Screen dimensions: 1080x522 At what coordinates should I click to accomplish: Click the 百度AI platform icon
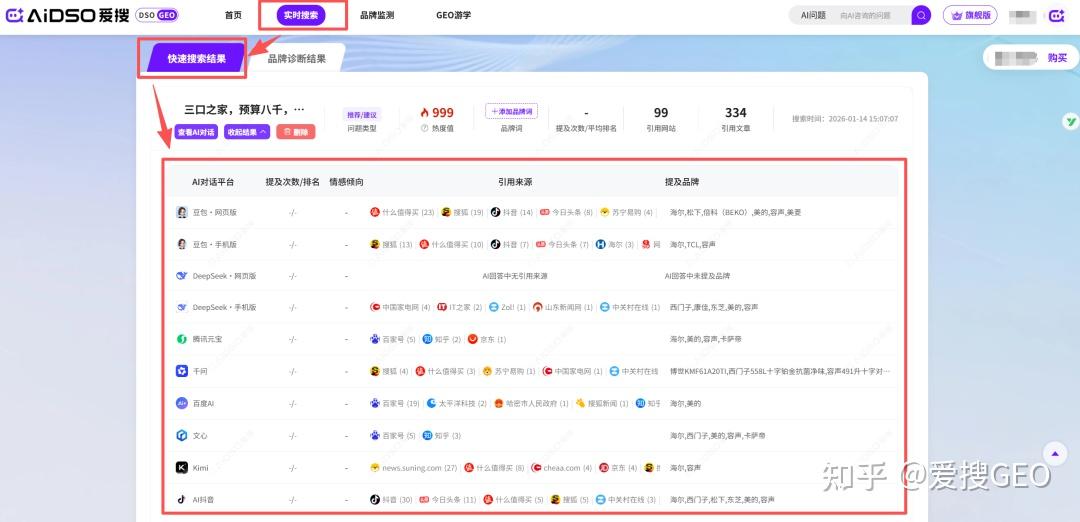tap(182, 403)
